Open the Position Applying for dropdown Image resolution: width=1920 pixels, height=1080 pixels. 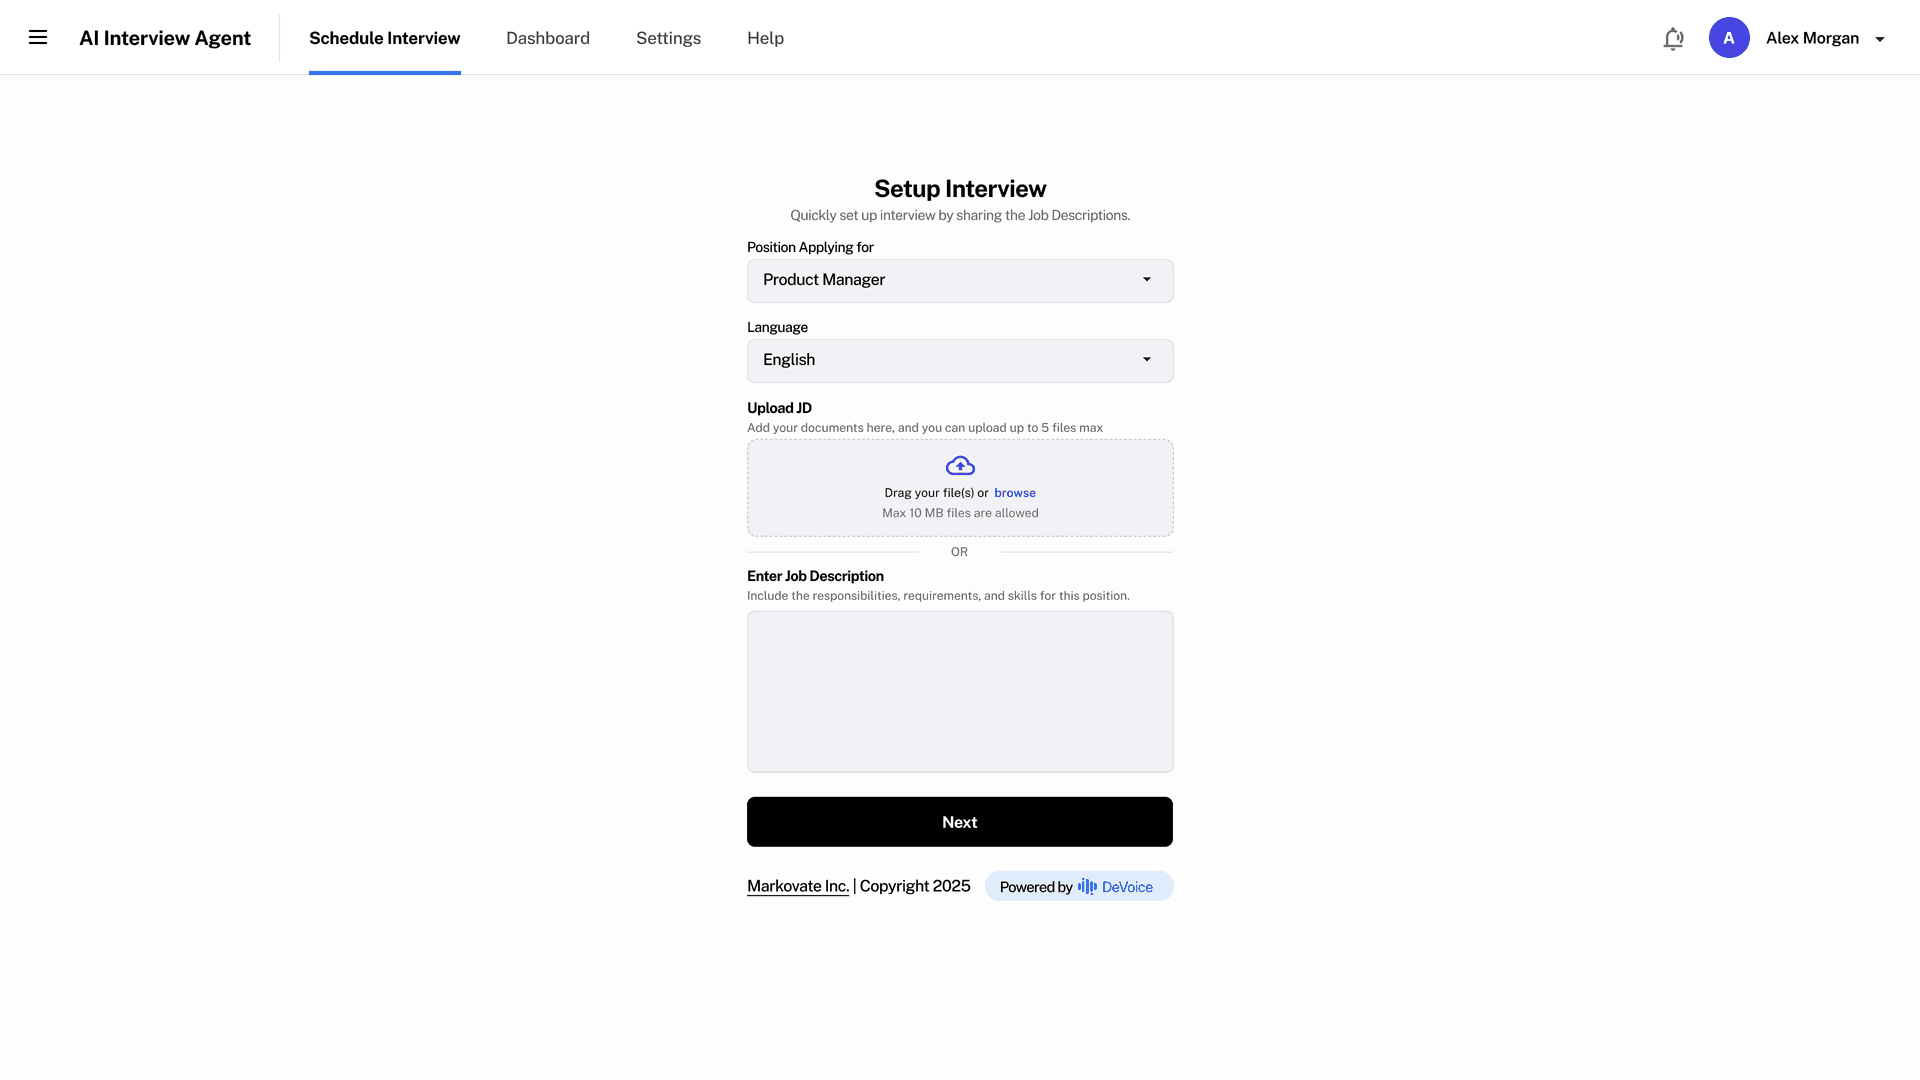tap(960, 281)
